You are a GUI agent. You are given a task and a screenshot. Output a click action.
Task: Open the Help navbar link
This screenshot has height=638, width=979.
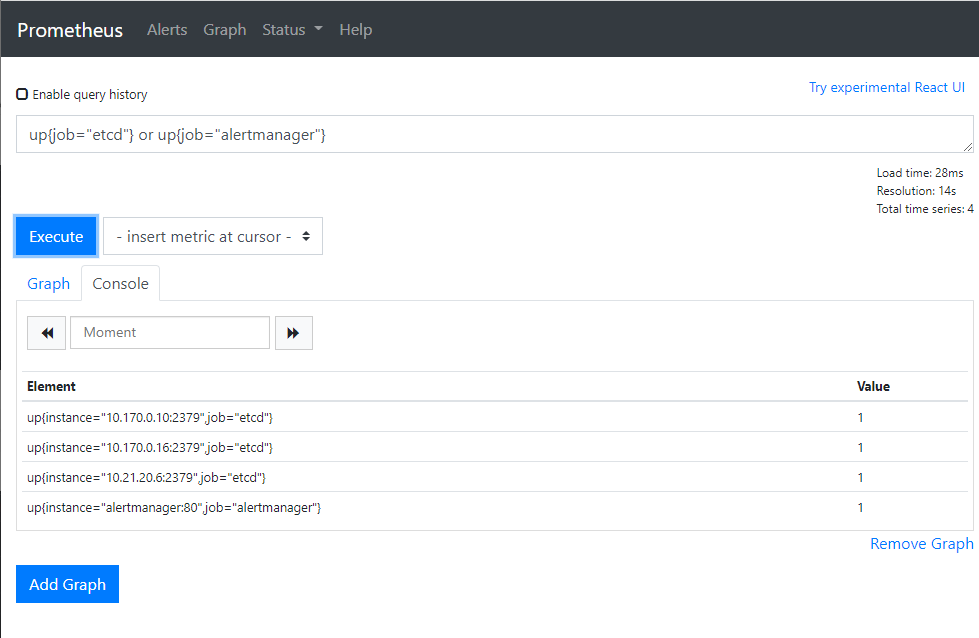pos(355,30)
